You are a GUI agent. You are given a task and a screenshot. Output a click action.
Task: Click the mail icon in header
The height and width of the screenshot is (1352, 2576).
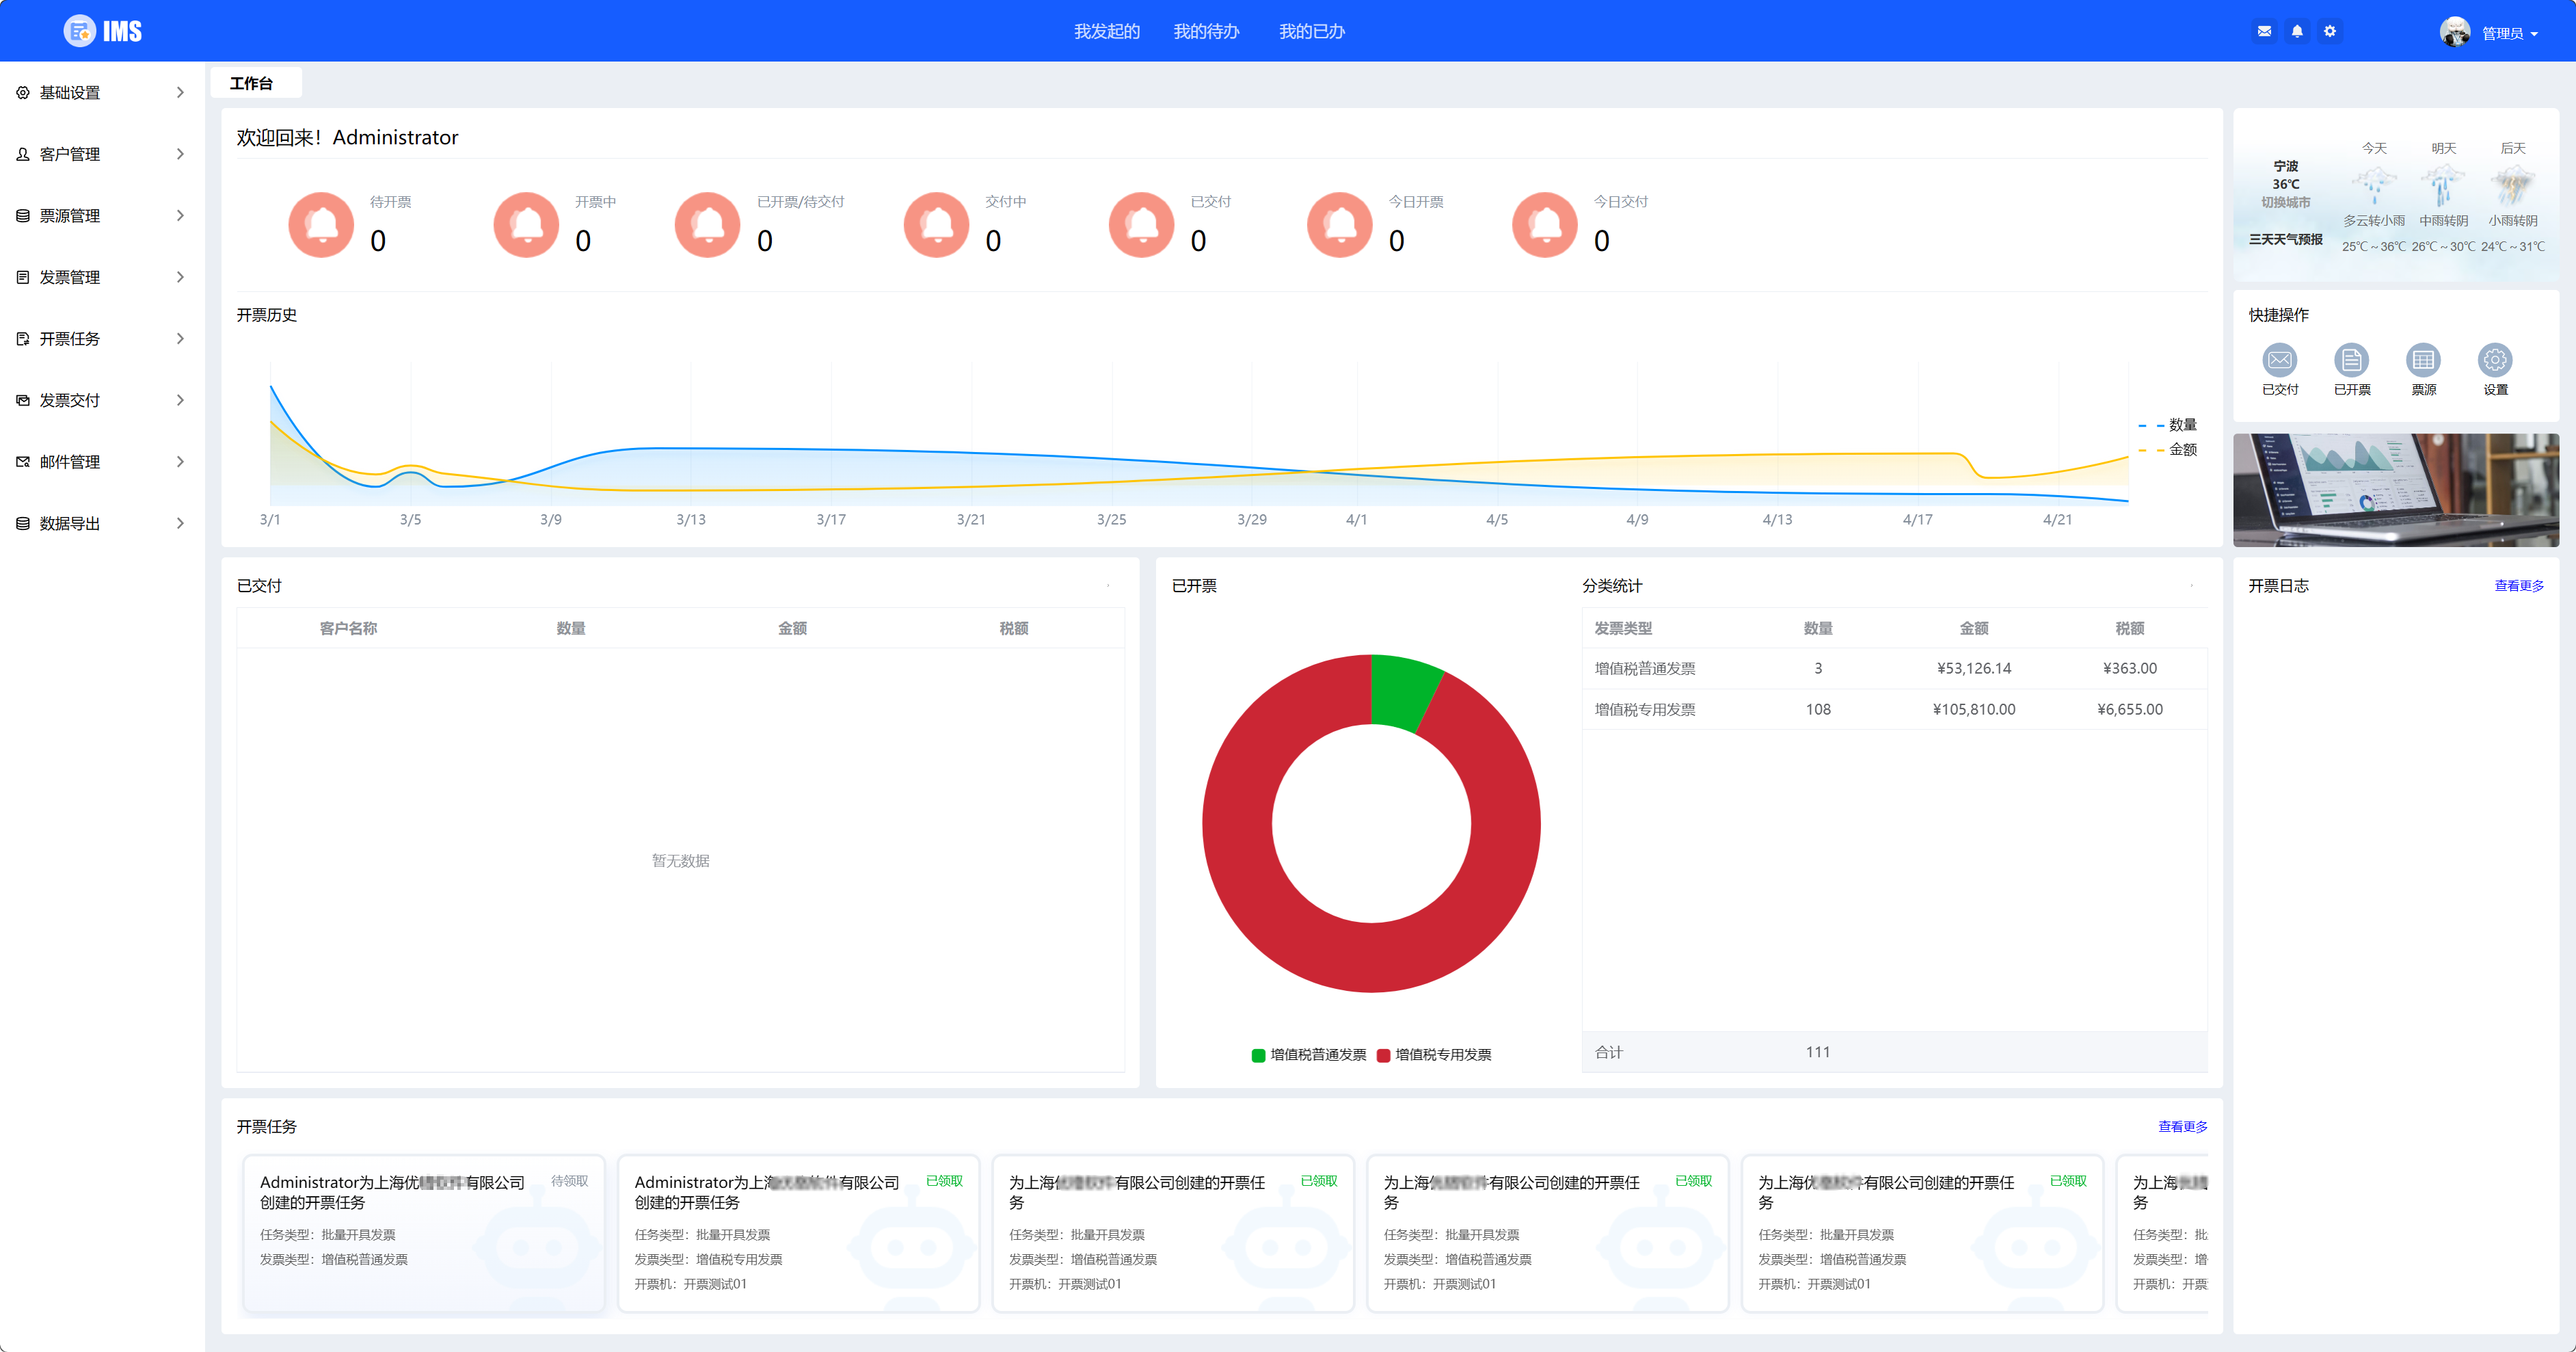coord(2264,31)
